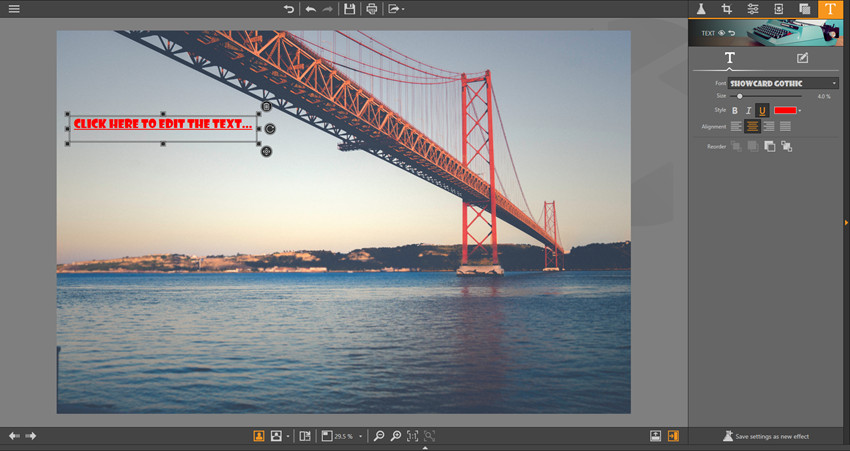Click the 4.0 % size value
Image resolution: width=850 pixels, height=451 pixels.
(x=824, y=96)
